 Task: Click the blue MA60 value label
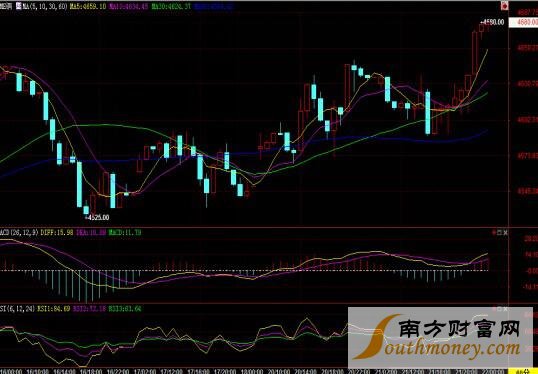click(214, 6)
